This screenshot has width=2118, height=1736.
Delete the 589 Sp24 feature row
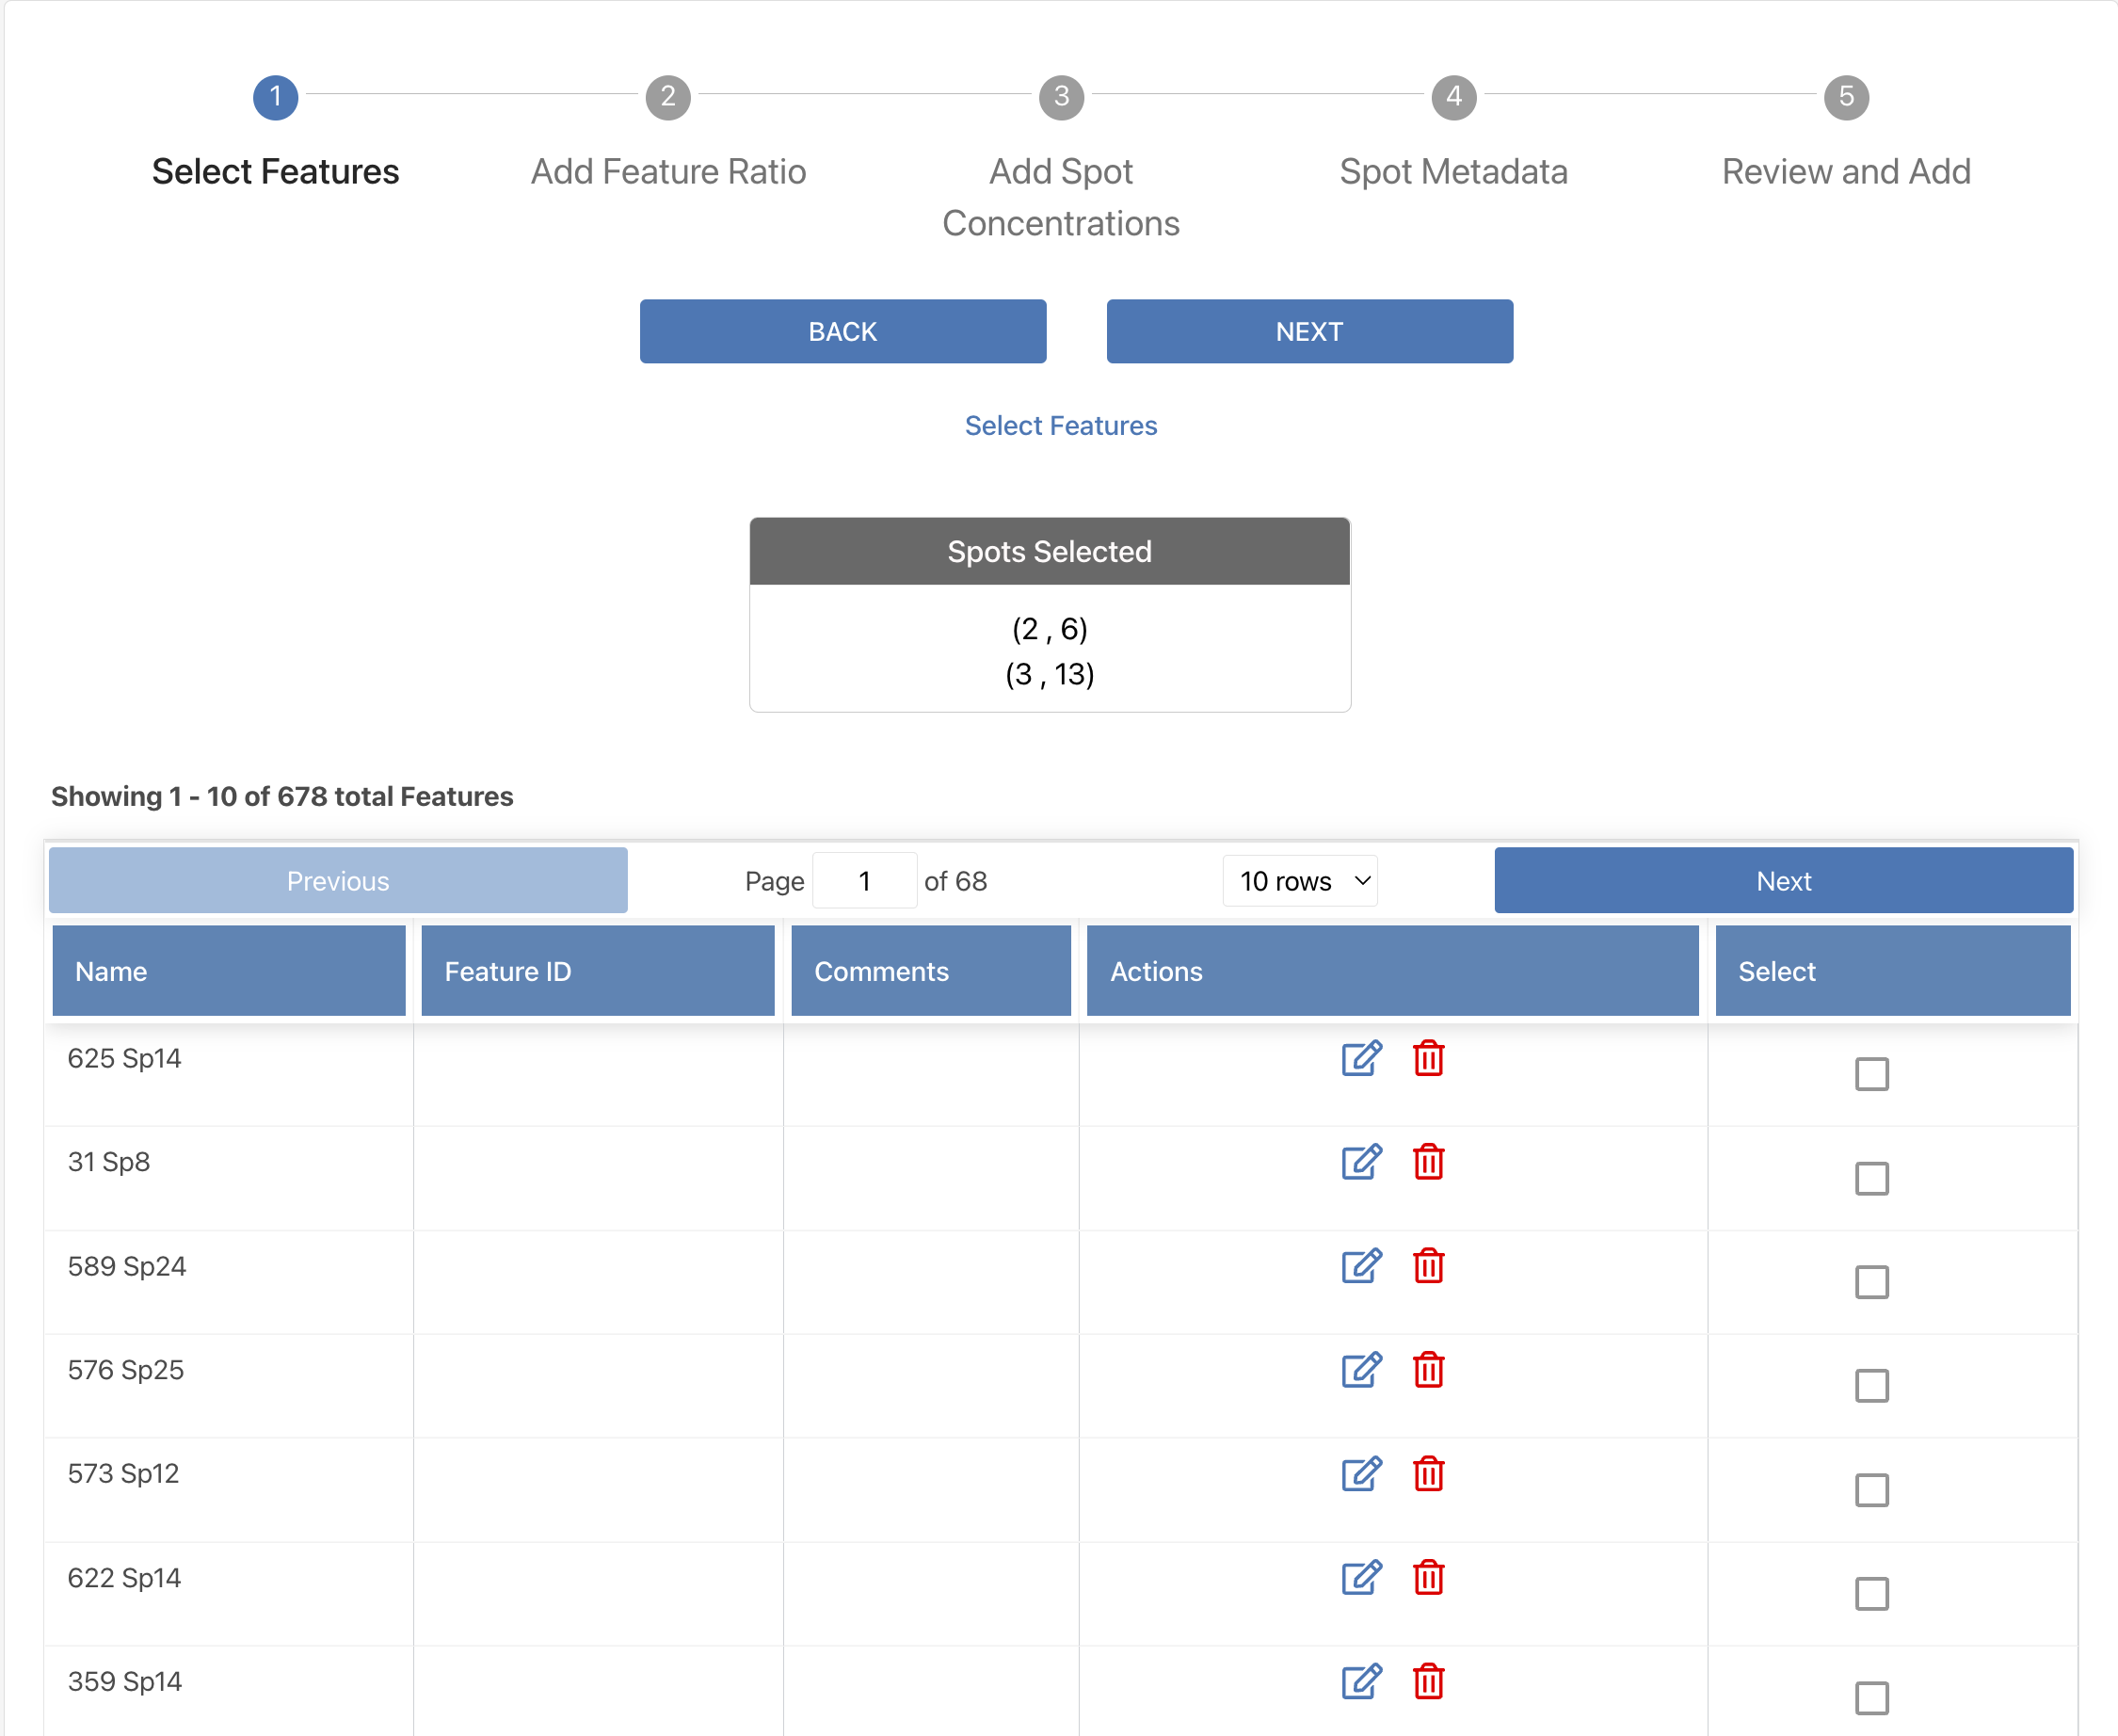click(x=1428, y=1266)
